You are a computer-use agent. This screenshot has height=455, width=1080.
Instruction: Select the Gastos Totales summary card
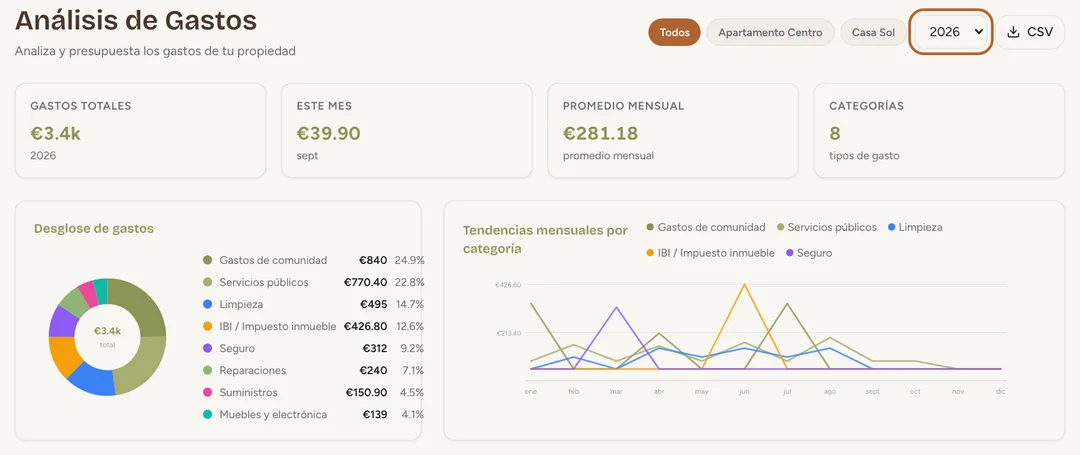pos(141,131)
